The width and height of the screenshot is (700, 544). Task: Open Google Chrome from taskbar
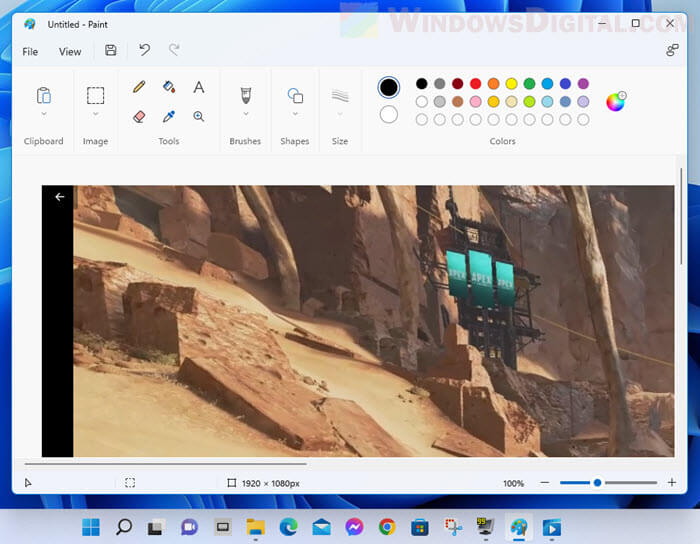coord(387,527)
